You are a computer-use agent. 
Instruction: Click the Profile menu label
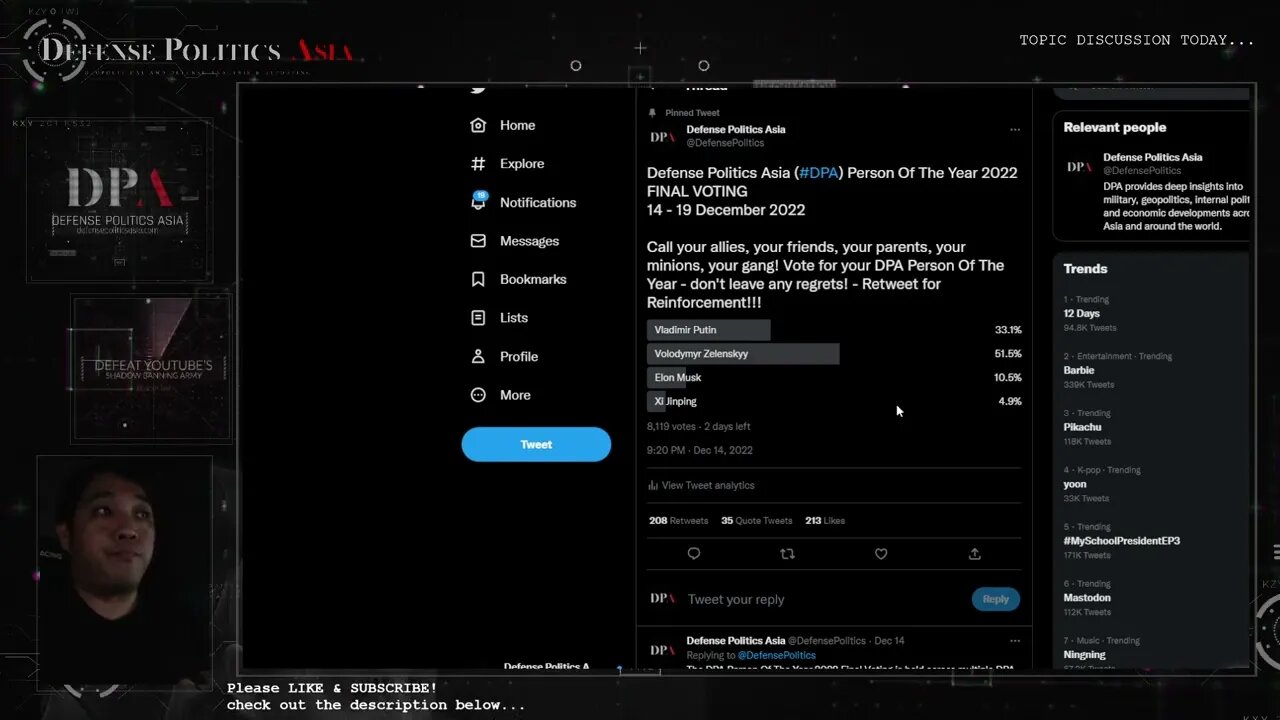pos(519,356)
